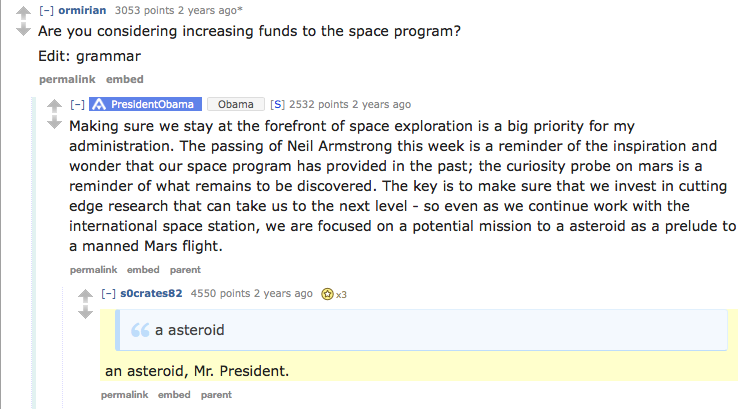Collapse s0crates82's comment
This screenshot has height=409, width=748.
(108, 293)
